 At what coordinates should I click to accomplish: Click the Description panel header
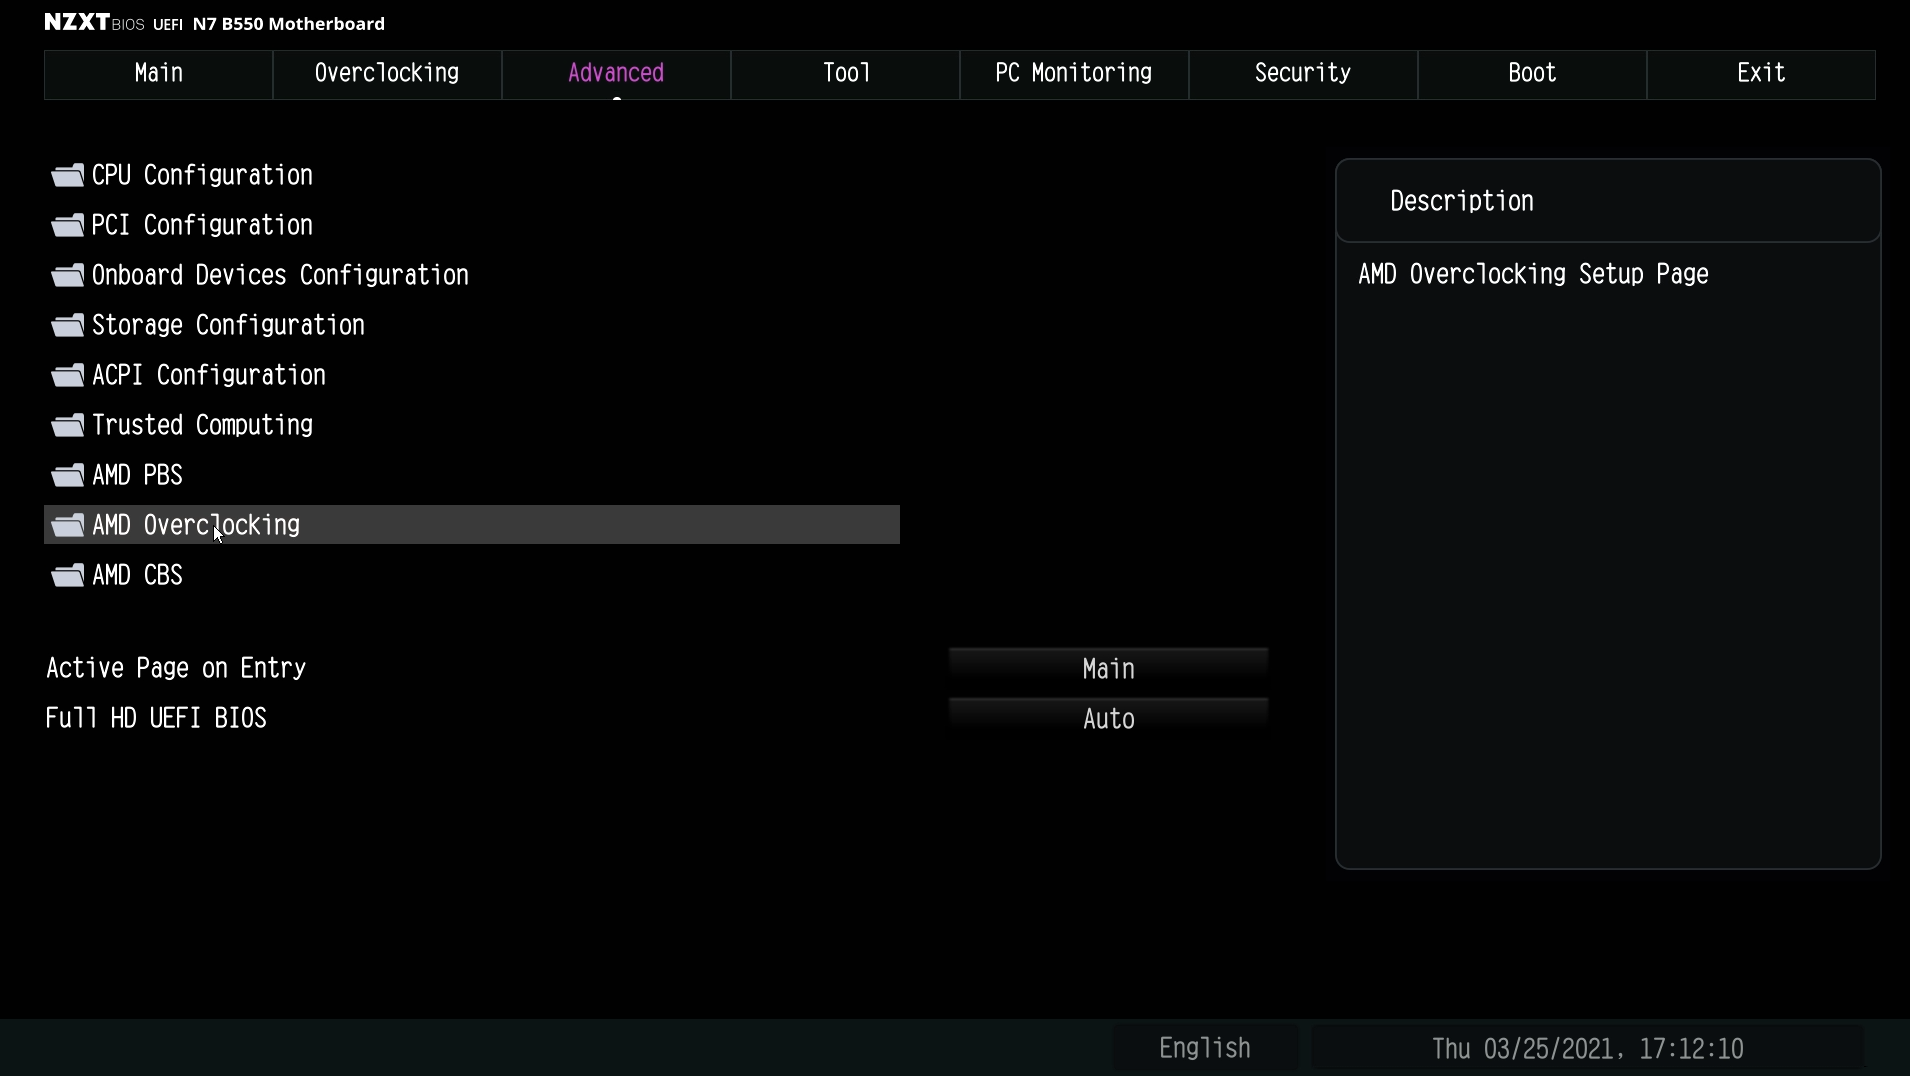[x=1608, y=201]
